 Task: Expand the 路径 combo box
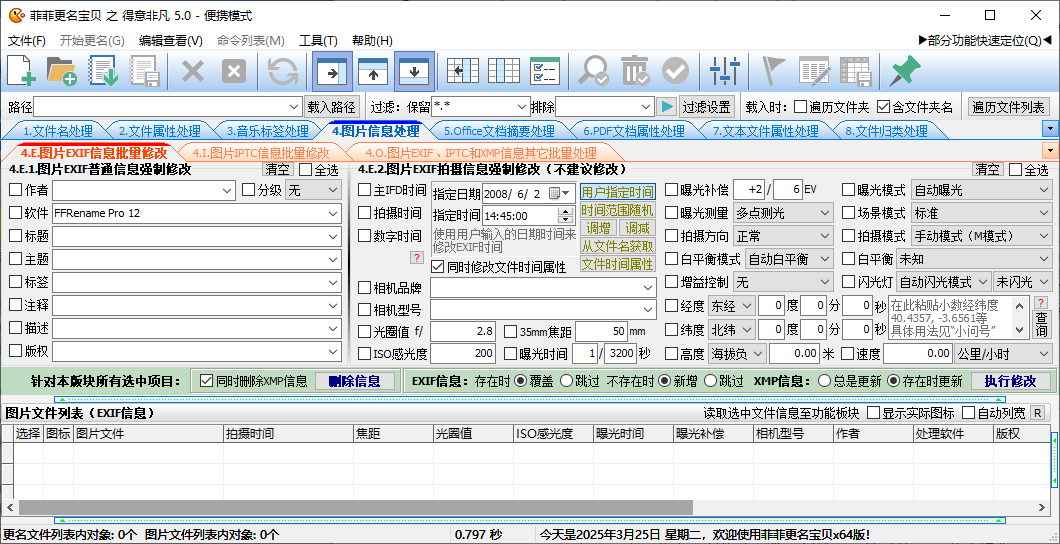[x=294, y=107]
